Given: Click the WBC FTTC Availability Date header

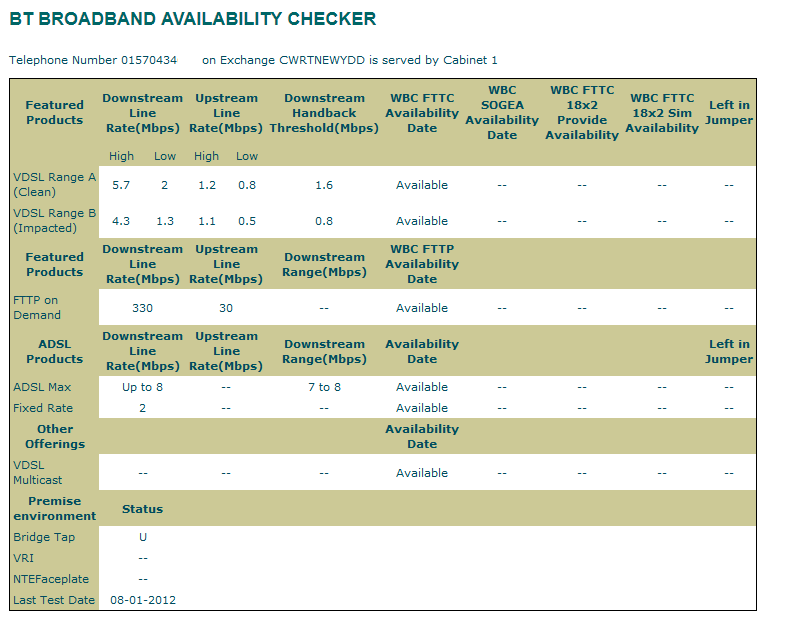Looking at the screenshot, I should 422,113.
